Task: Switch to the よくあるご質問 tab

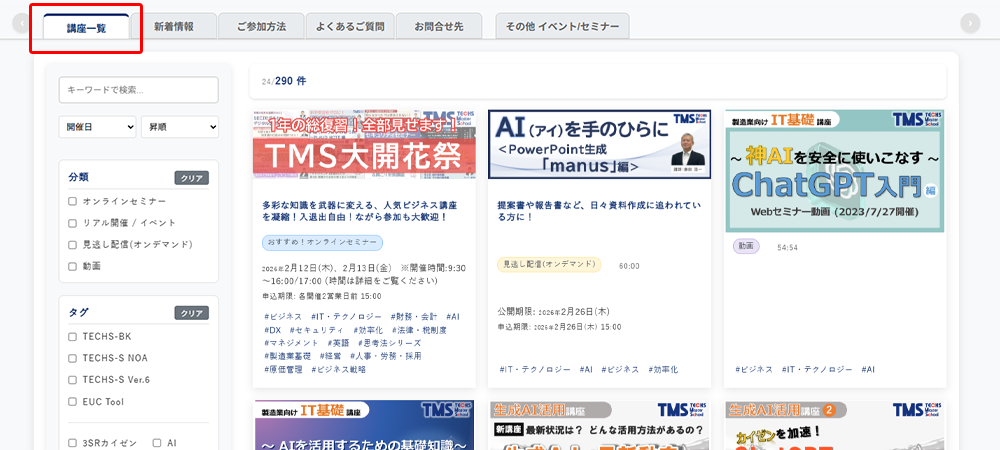Action: 347,27
